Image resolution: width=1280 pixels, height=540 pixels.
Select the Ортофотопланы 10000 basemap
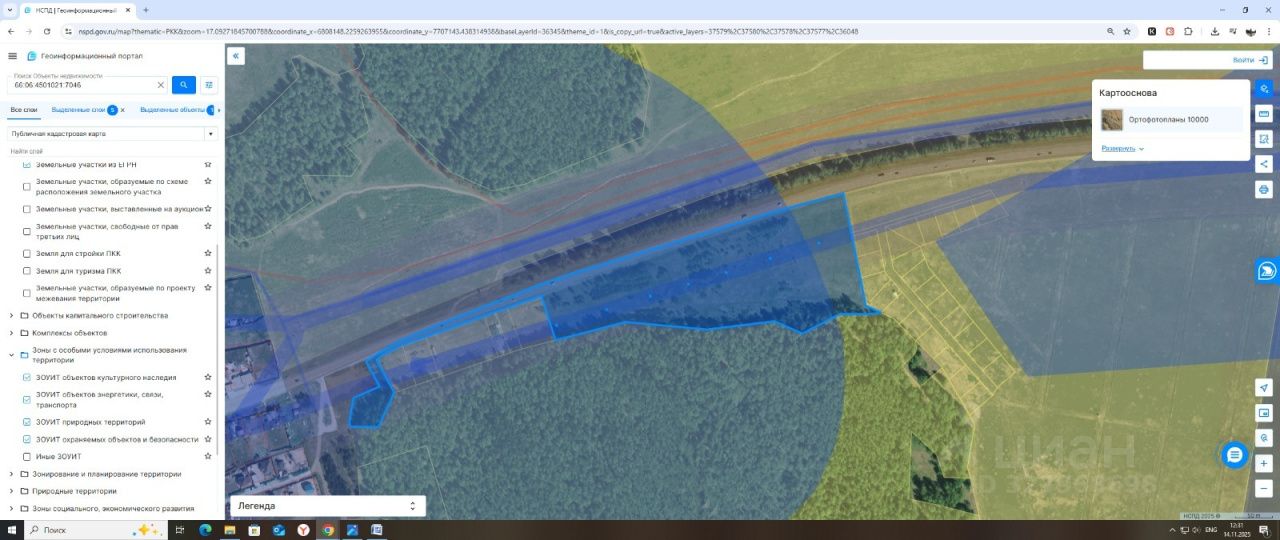click(x=1171, y=120)
